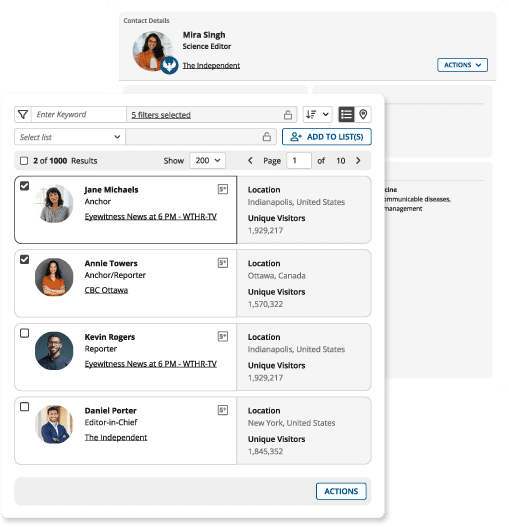Select the name Kevin Rogers
The width and height of the screenshot is (509, 527).
click(x=110, y=337)
